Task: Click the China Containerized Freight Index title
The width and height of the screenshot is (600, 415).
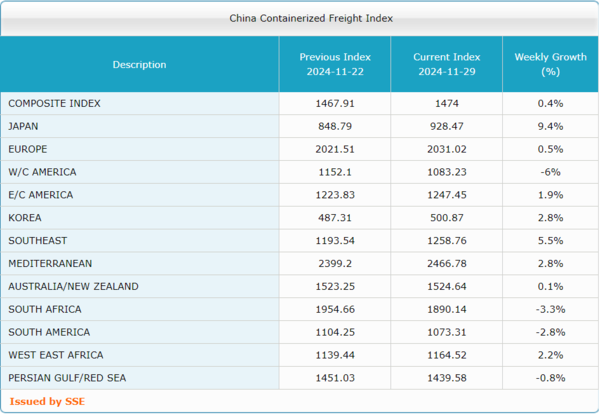Action: click(297, 18)
